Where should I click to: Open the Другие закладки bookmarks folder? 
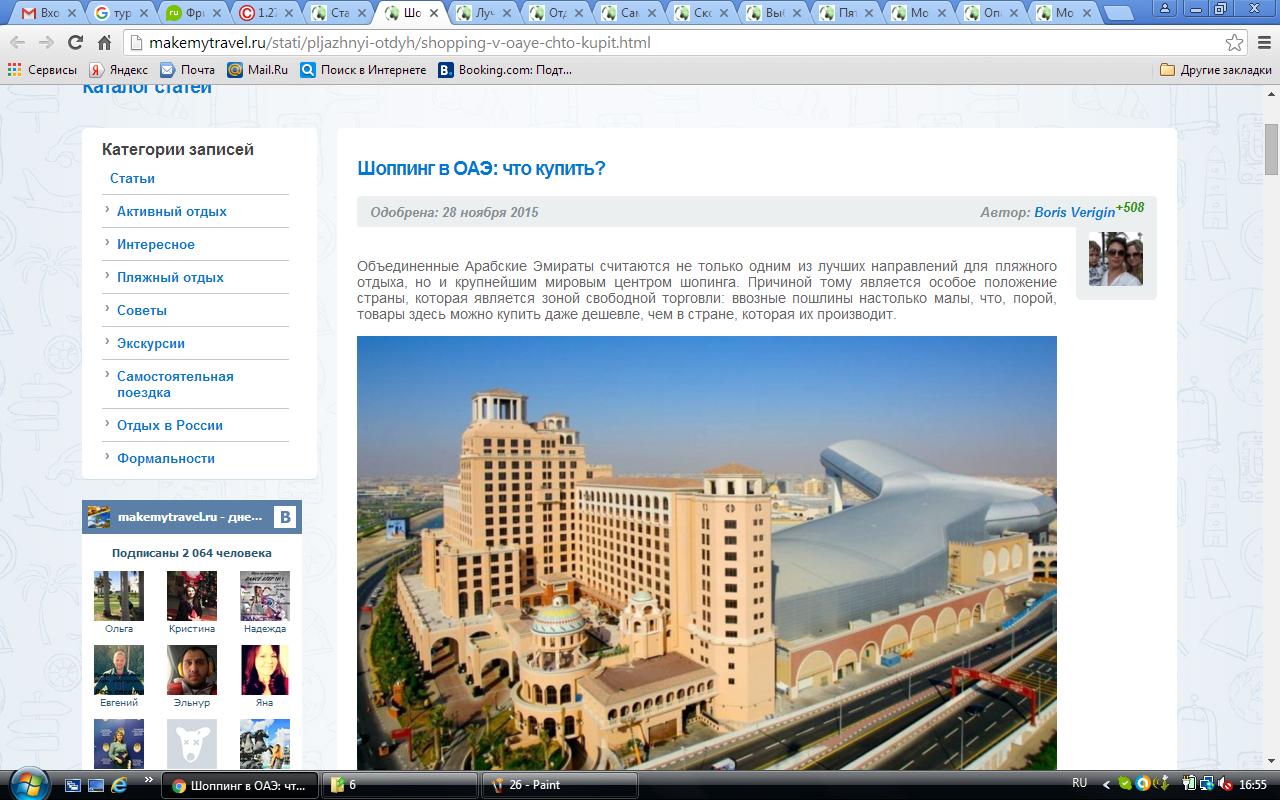click(x=1215, y=70)
